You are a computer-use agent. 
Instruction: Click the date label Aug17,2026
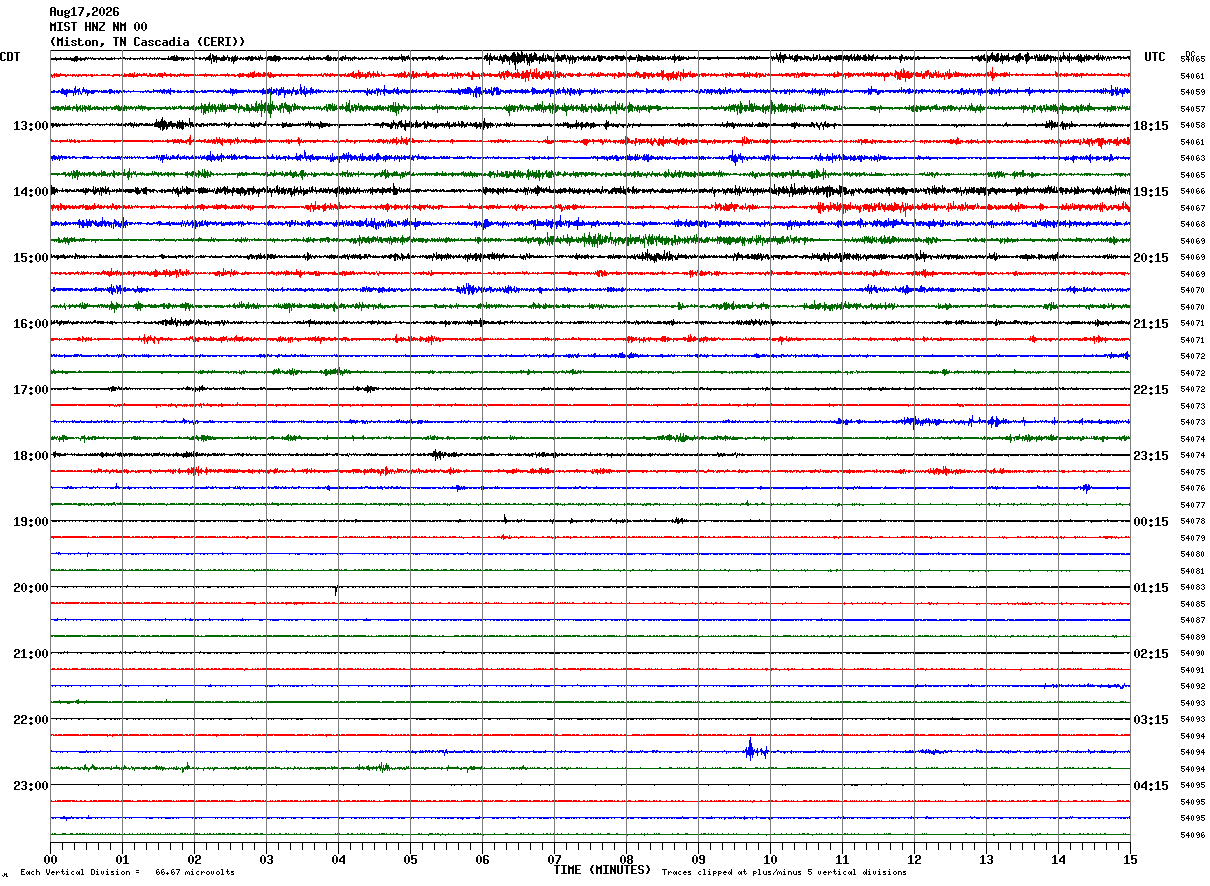(84, 12)
